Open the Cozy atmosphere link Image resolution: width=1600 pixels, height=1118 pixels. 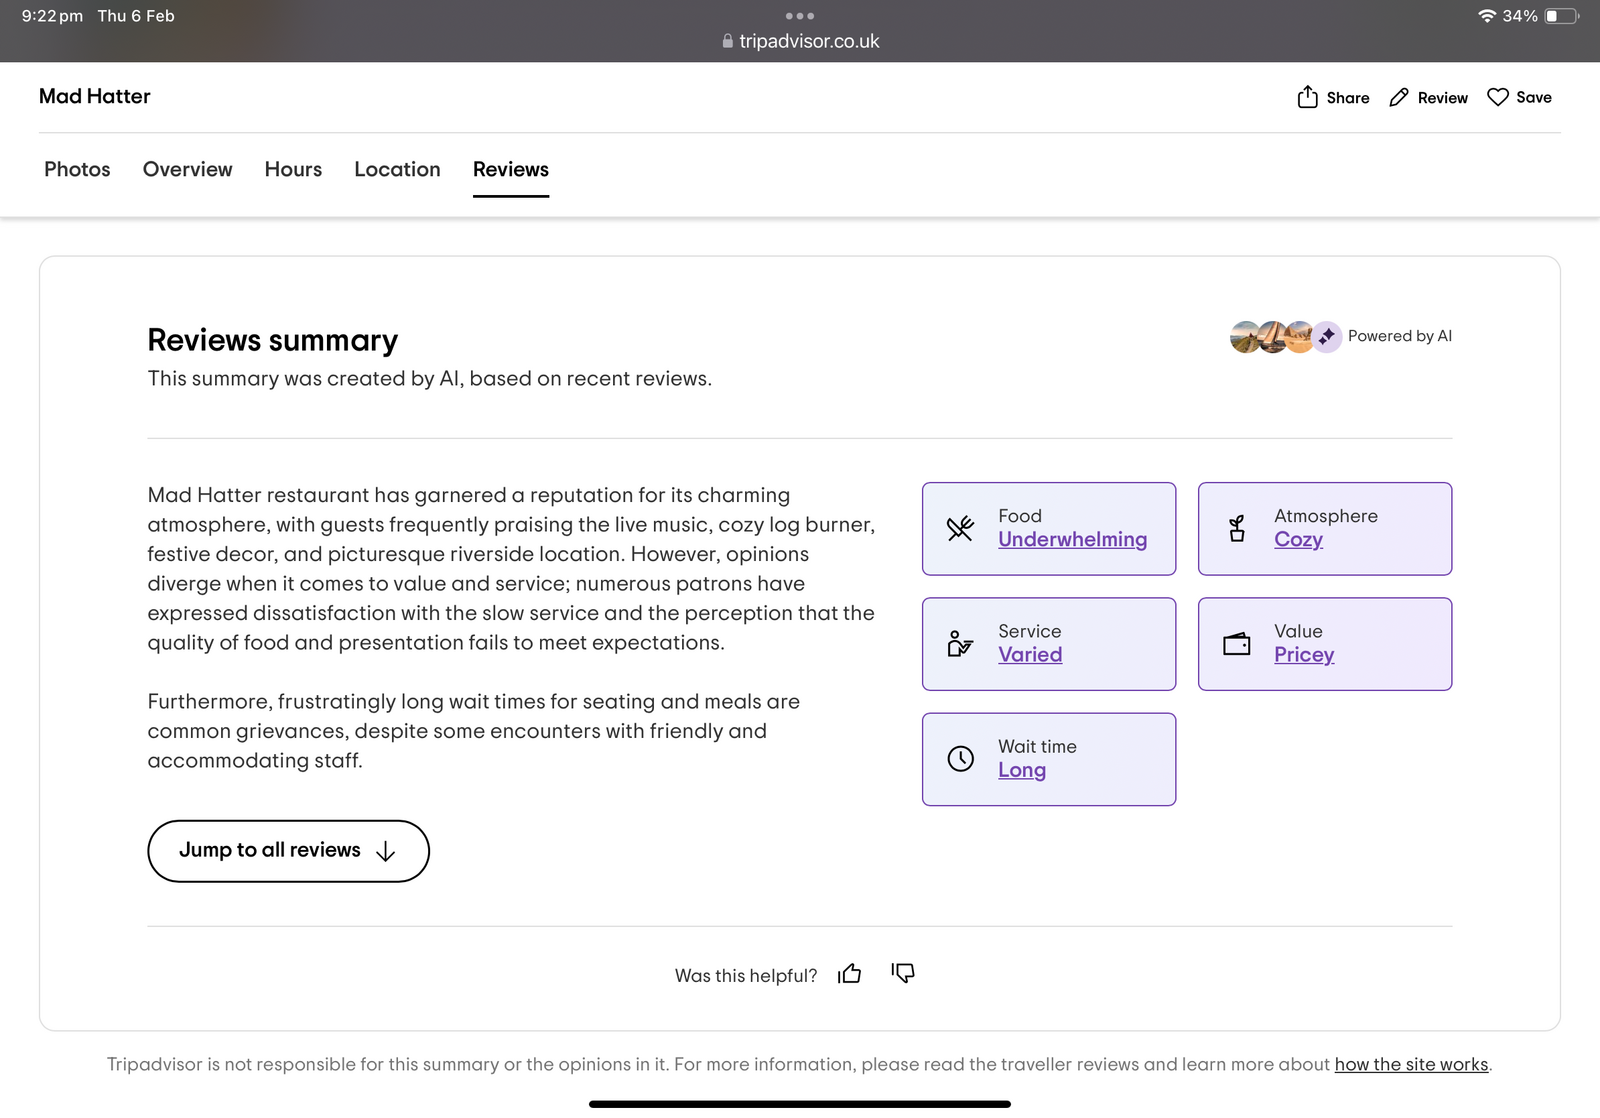1298,540
